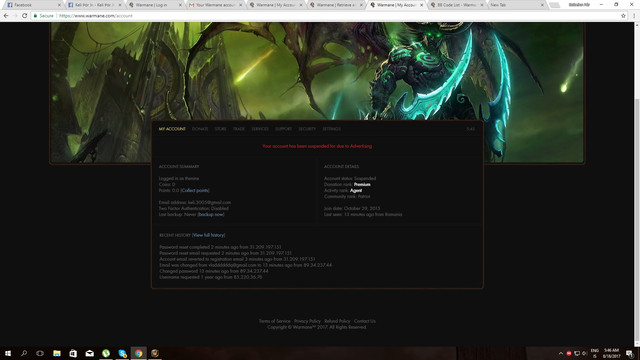640x360 pixels.
Task: Bookmark the page with the star icon
Action: pos(623,16)
